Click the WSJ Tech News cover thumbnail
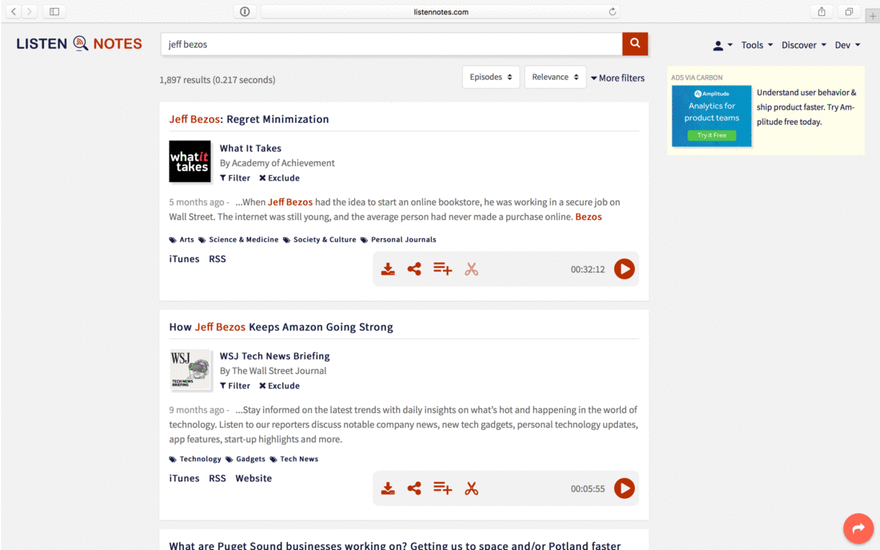Image resolution: width=880 pixels, height=550 pixels. (190, 370)
